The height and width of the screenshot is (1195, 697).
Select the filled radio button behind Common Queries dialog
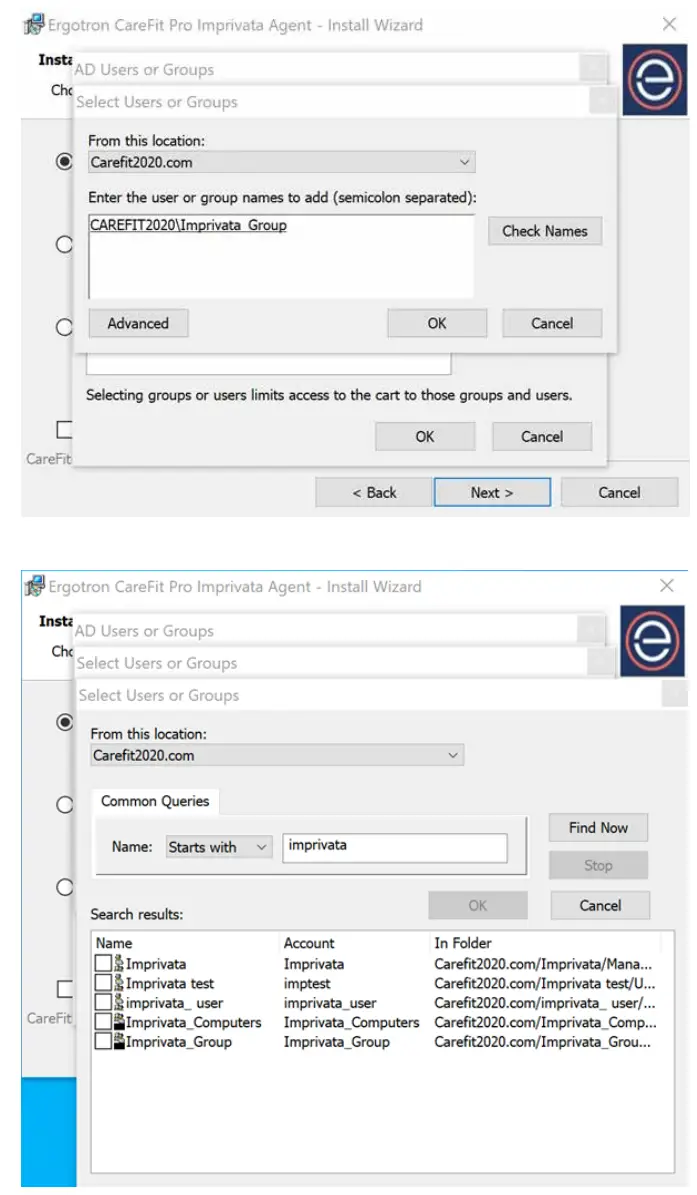[66, 722]
